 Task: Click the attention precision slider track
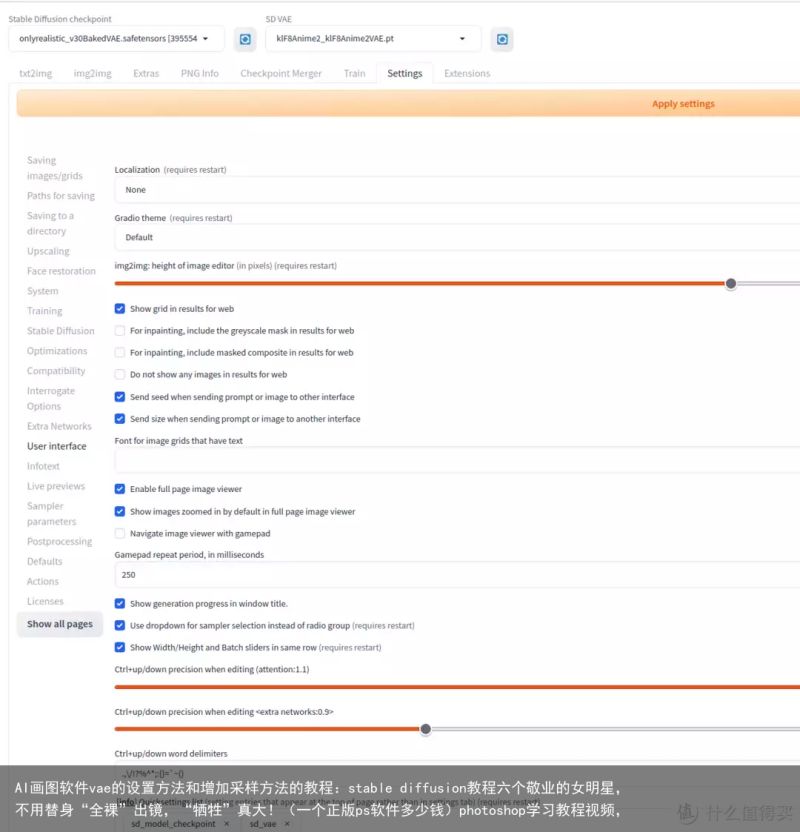(457, 687)
